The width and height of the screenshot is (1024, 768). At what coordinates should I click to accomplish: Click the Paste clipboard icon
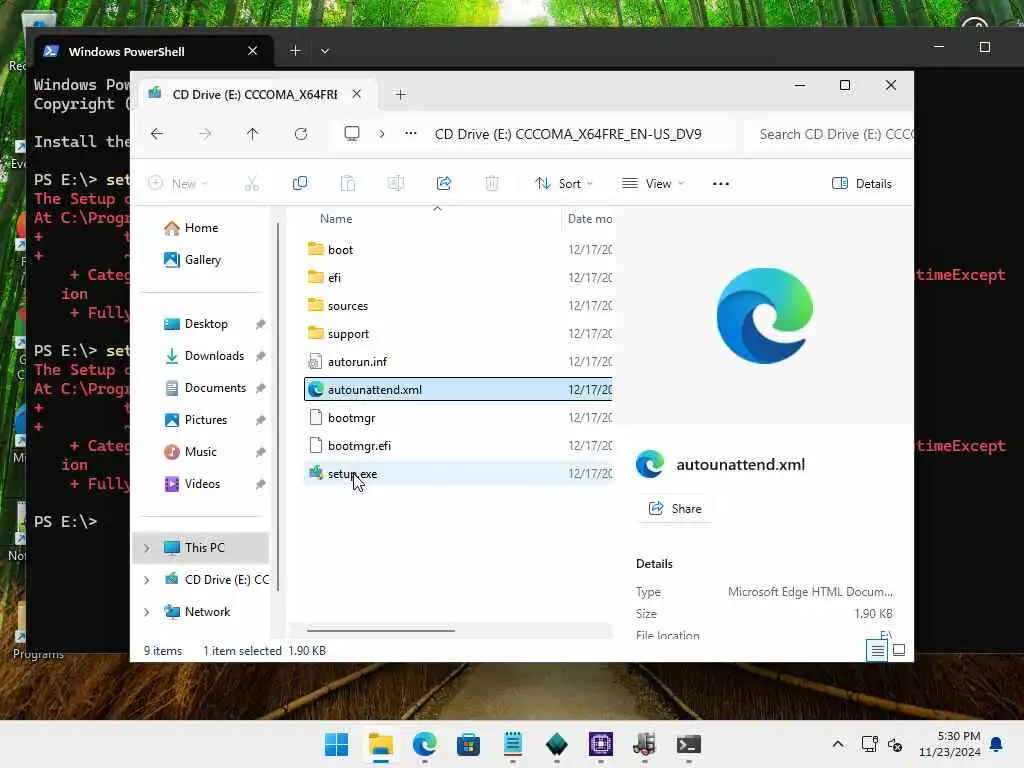point(348,184)
